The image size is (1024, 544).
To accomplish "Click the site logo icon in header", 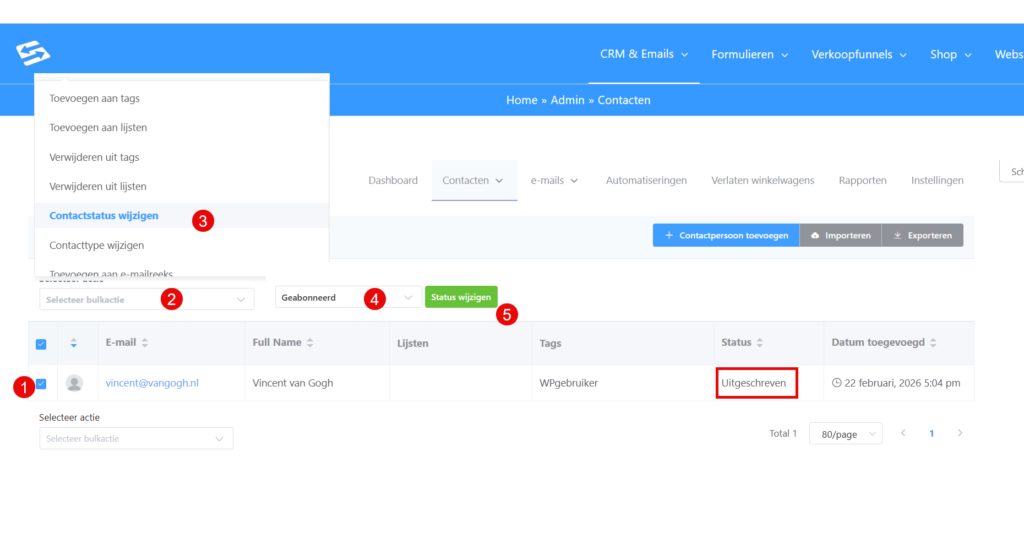I will coord(33,54).
